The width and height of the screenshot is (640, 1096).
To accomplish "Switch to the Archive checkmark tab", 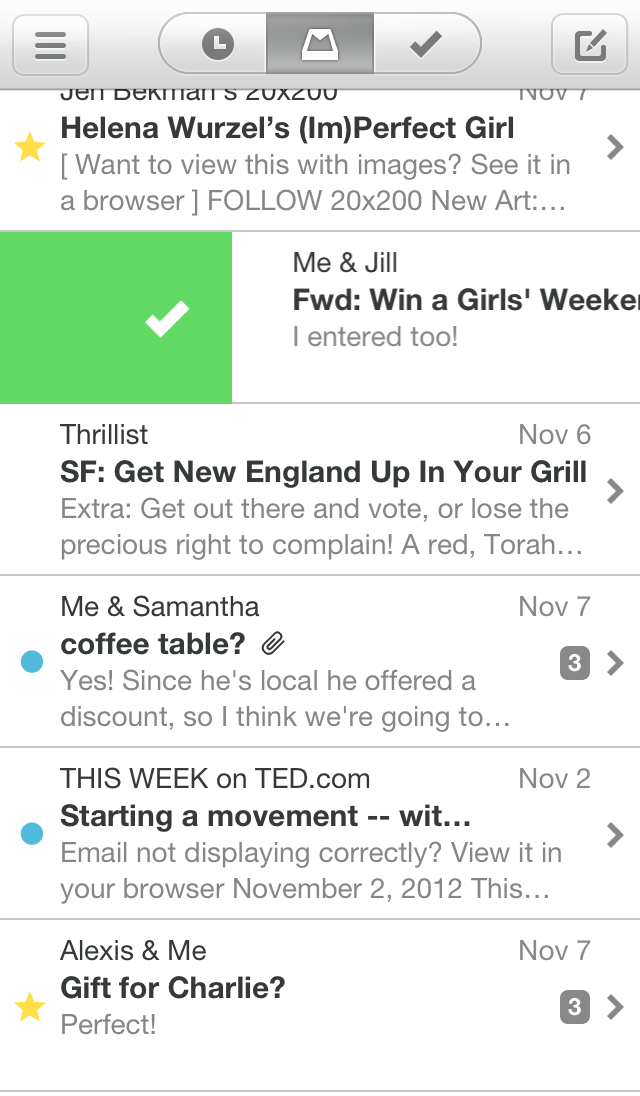I will [x=427, y=44].
